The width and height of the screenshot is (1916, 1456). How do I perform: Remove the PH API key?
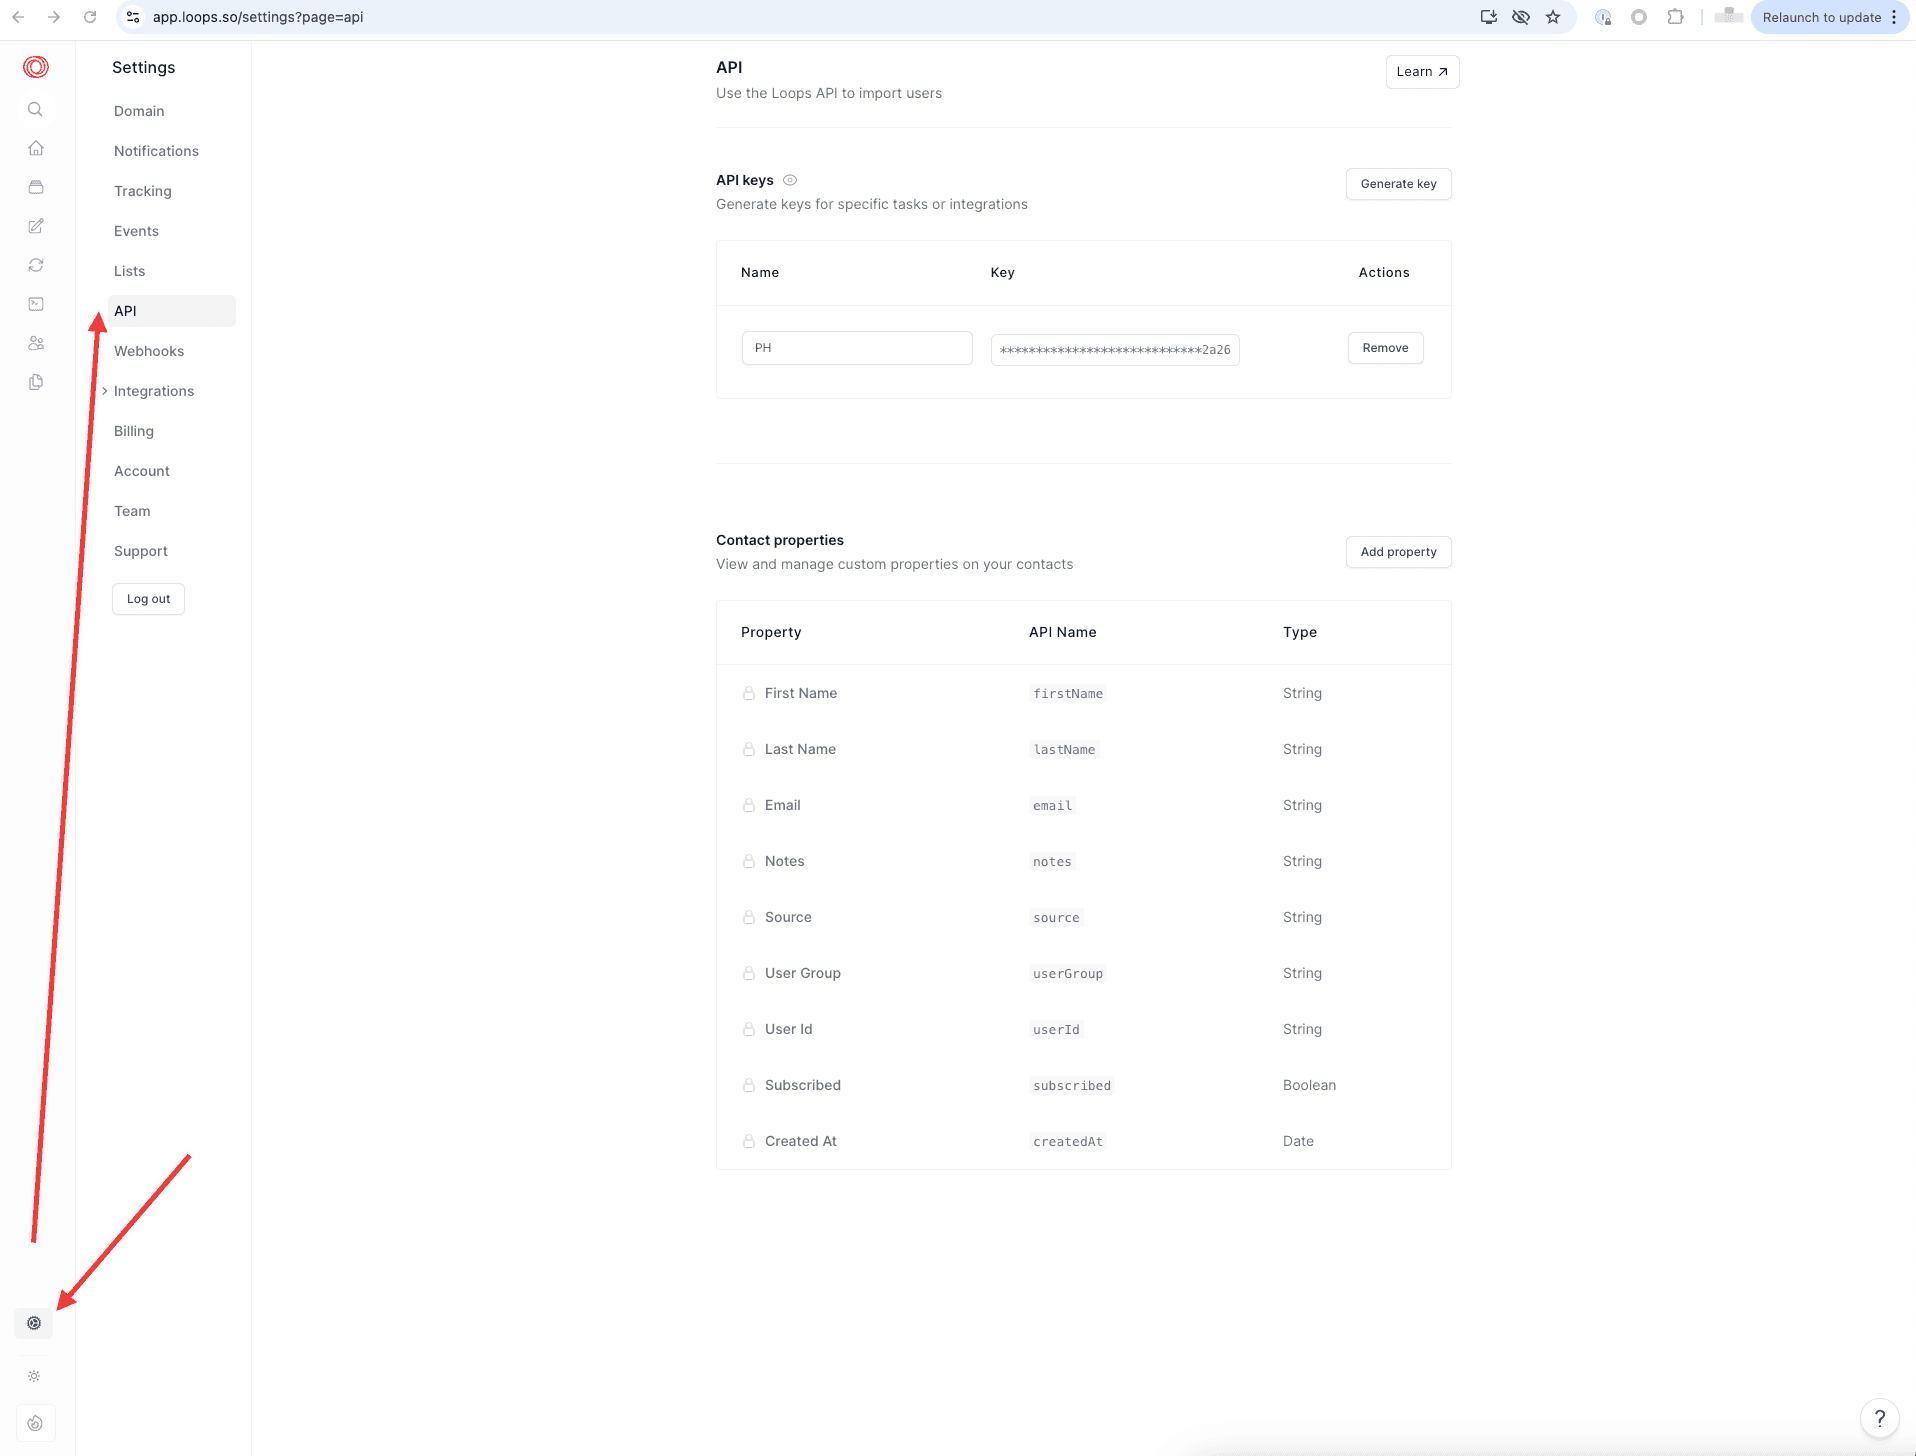[1385, 348]
